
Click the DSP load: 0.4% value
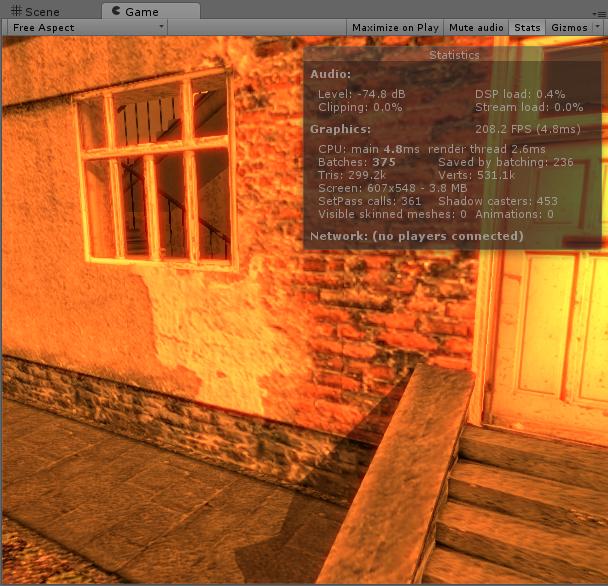520,94
